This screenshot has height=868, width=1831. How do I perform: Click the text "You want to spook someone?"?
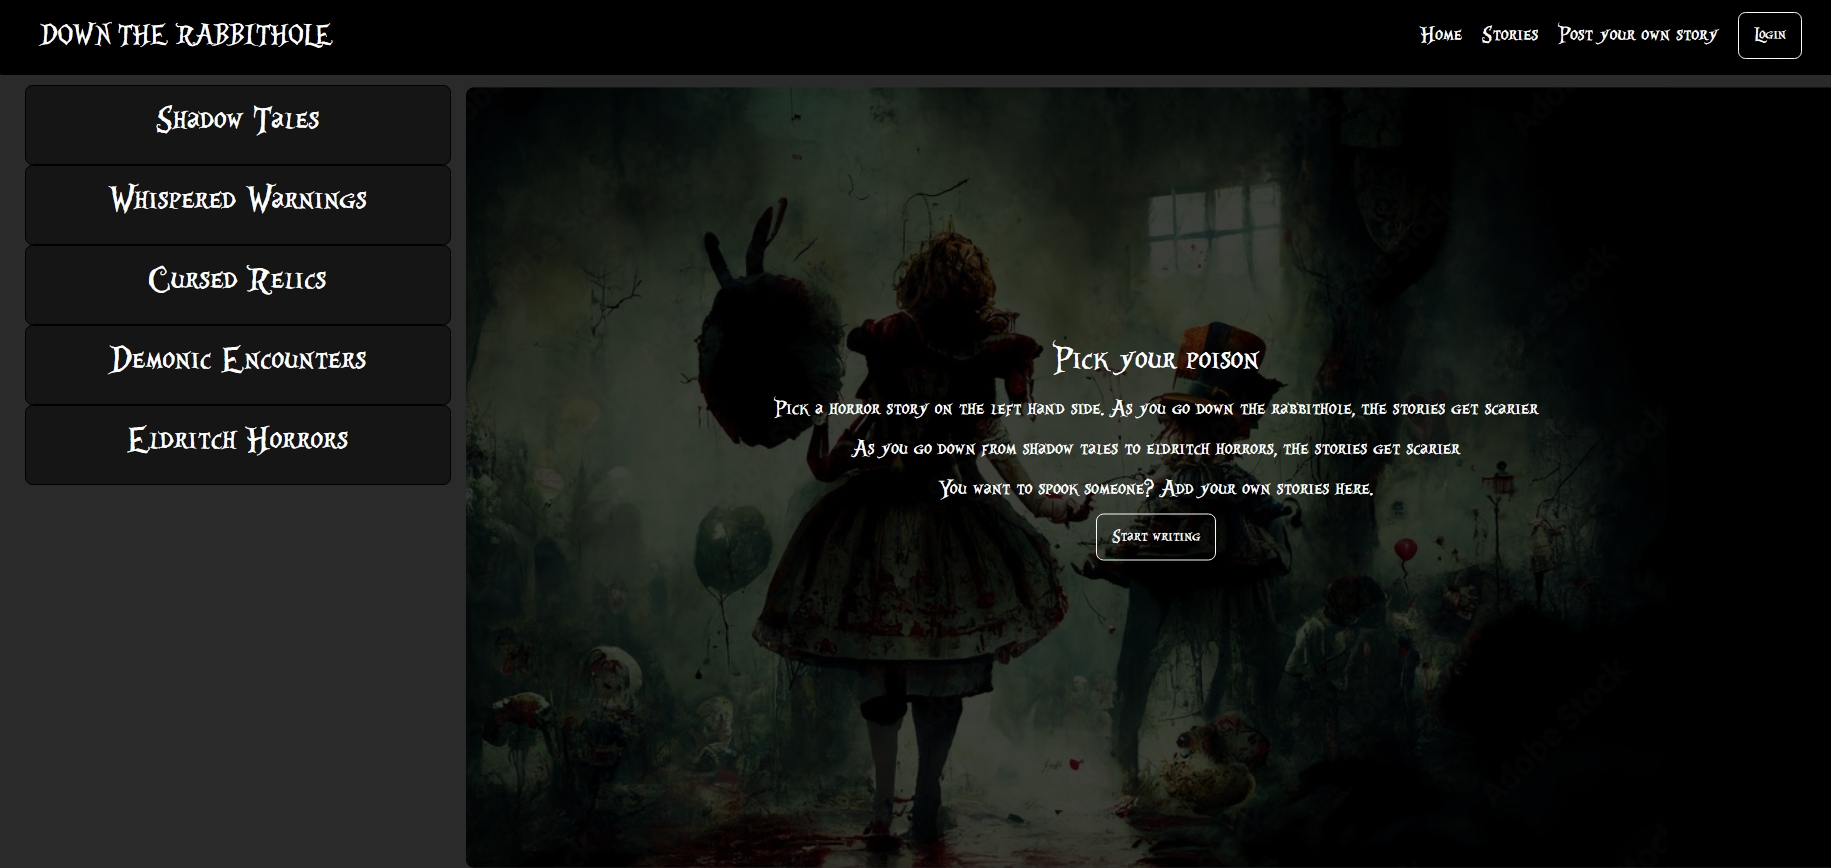1047,489
